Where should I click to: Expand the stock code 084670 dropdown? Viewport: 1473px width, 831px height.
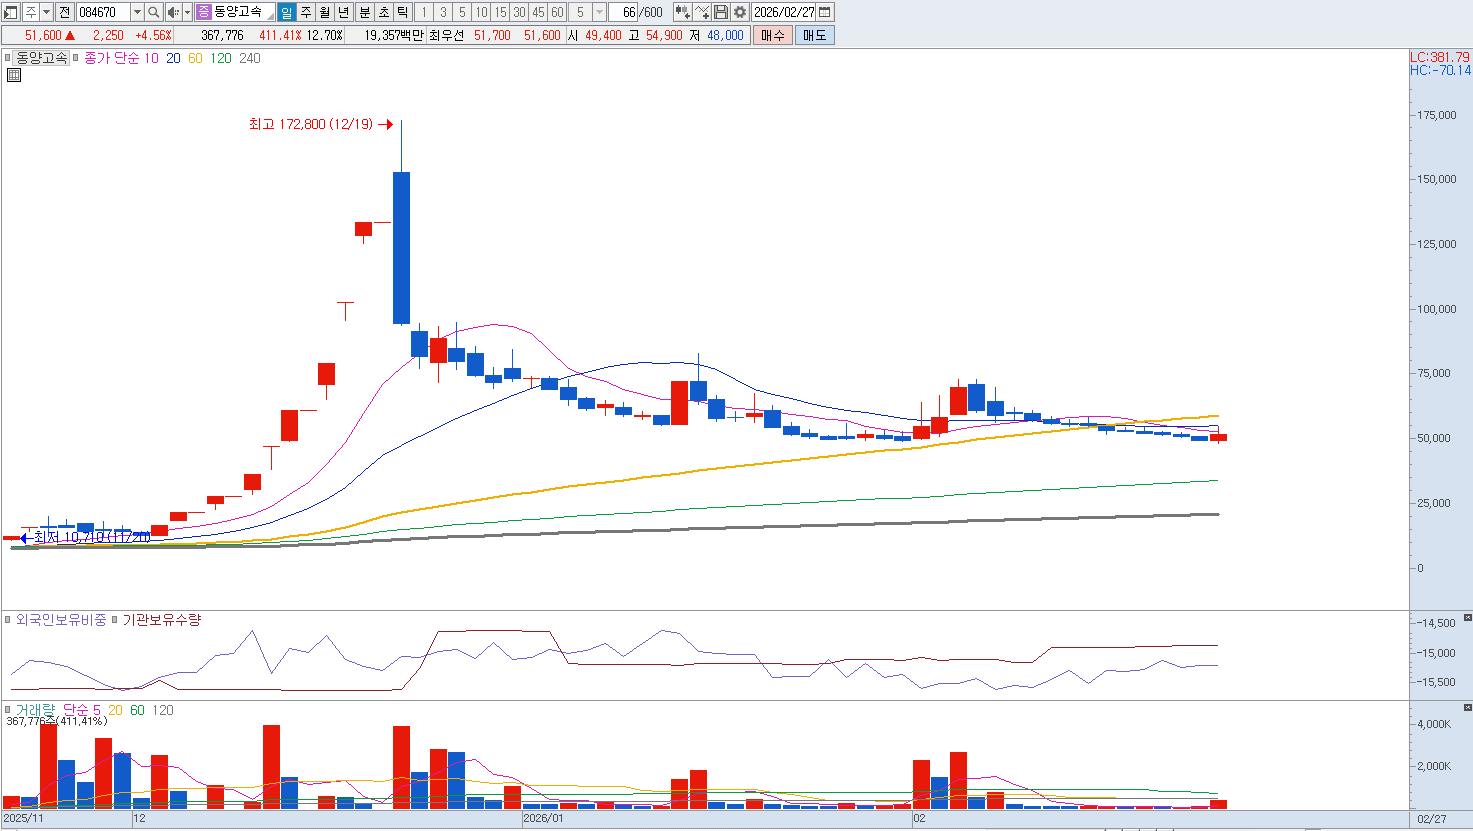(137, 12)
